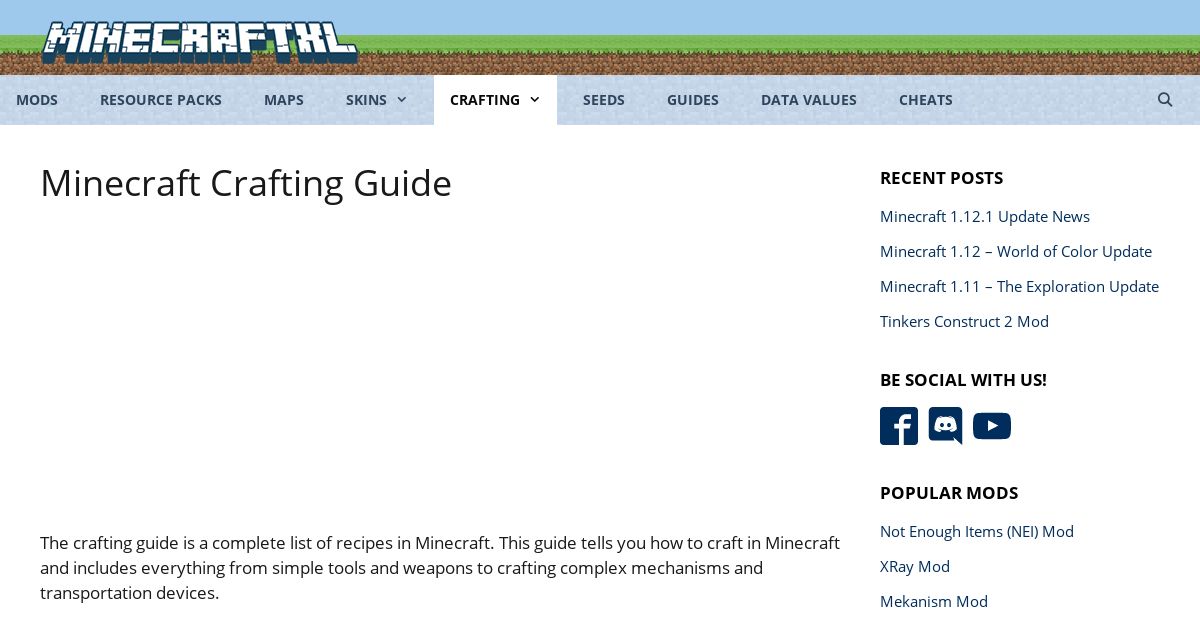Expand the Skins menu chevron
The width and height of the screenshot is (1200, 630).
[x=402, y=100]
